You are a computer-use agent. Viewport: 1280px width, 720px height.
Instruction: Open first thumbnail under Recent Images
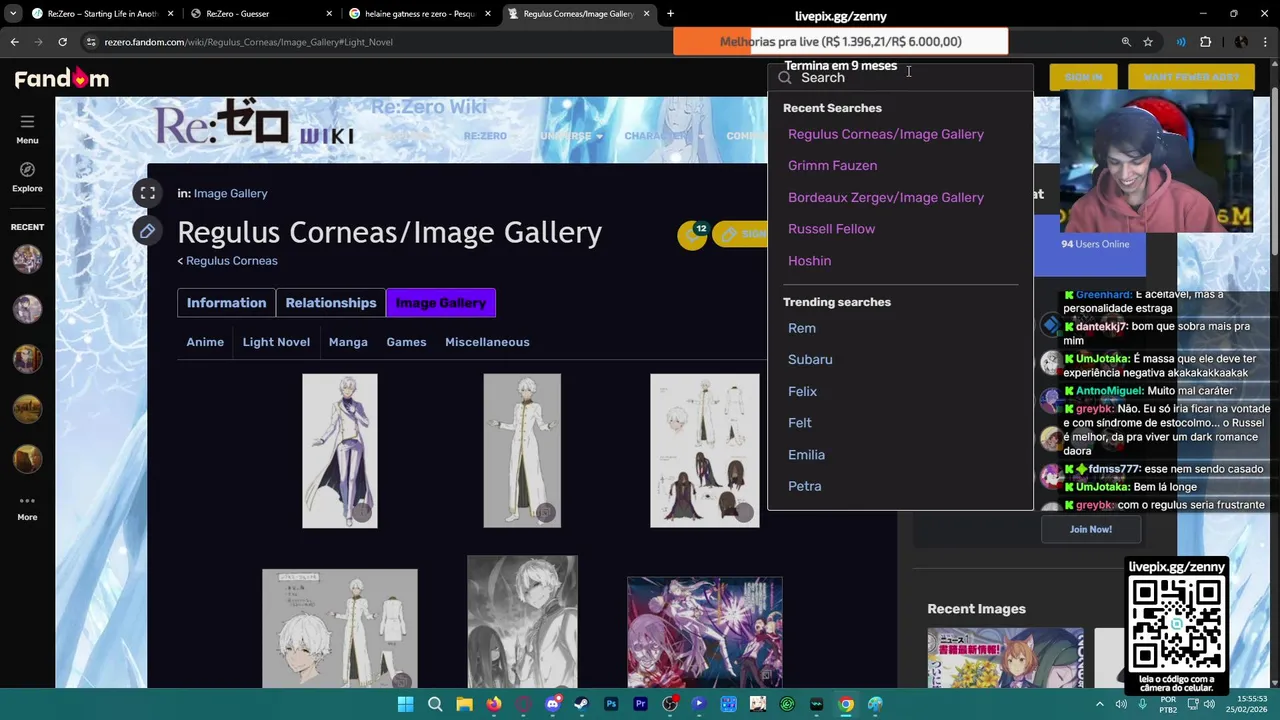point(1005,658)
